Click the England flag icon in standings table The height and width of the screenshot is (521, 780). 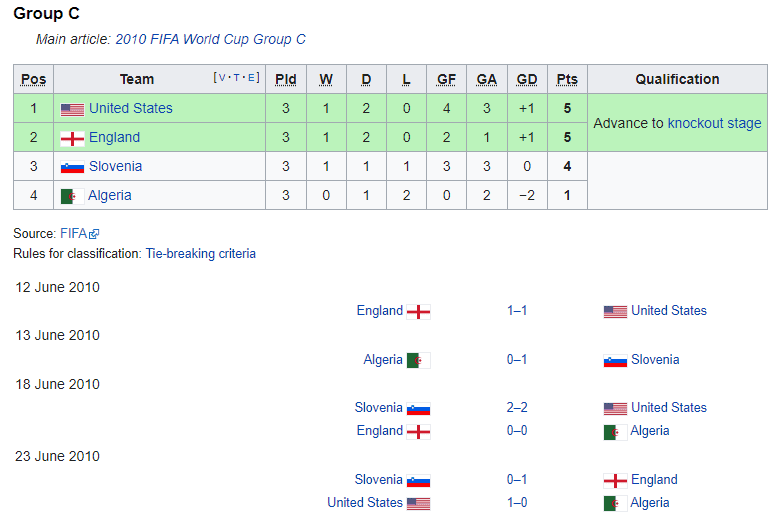tap(72, 138)
